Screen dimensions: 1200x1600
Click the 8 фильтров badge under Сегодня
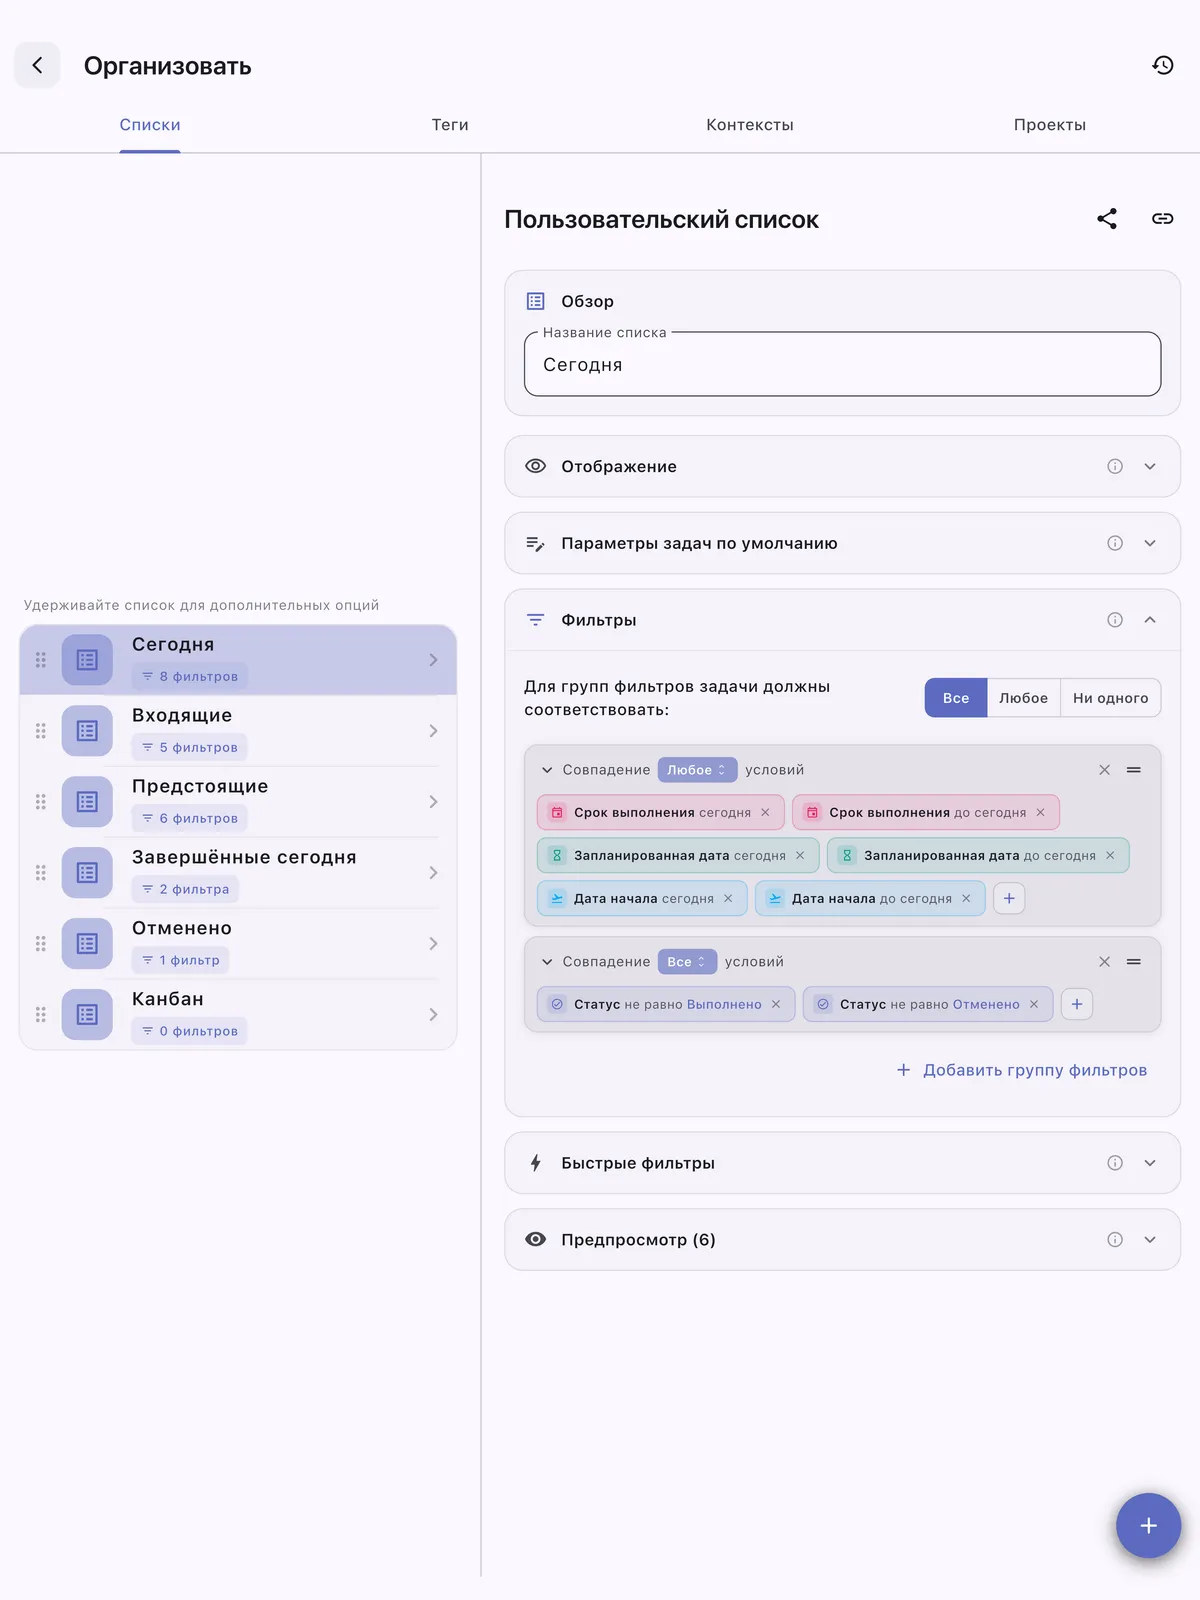point(190,677)
